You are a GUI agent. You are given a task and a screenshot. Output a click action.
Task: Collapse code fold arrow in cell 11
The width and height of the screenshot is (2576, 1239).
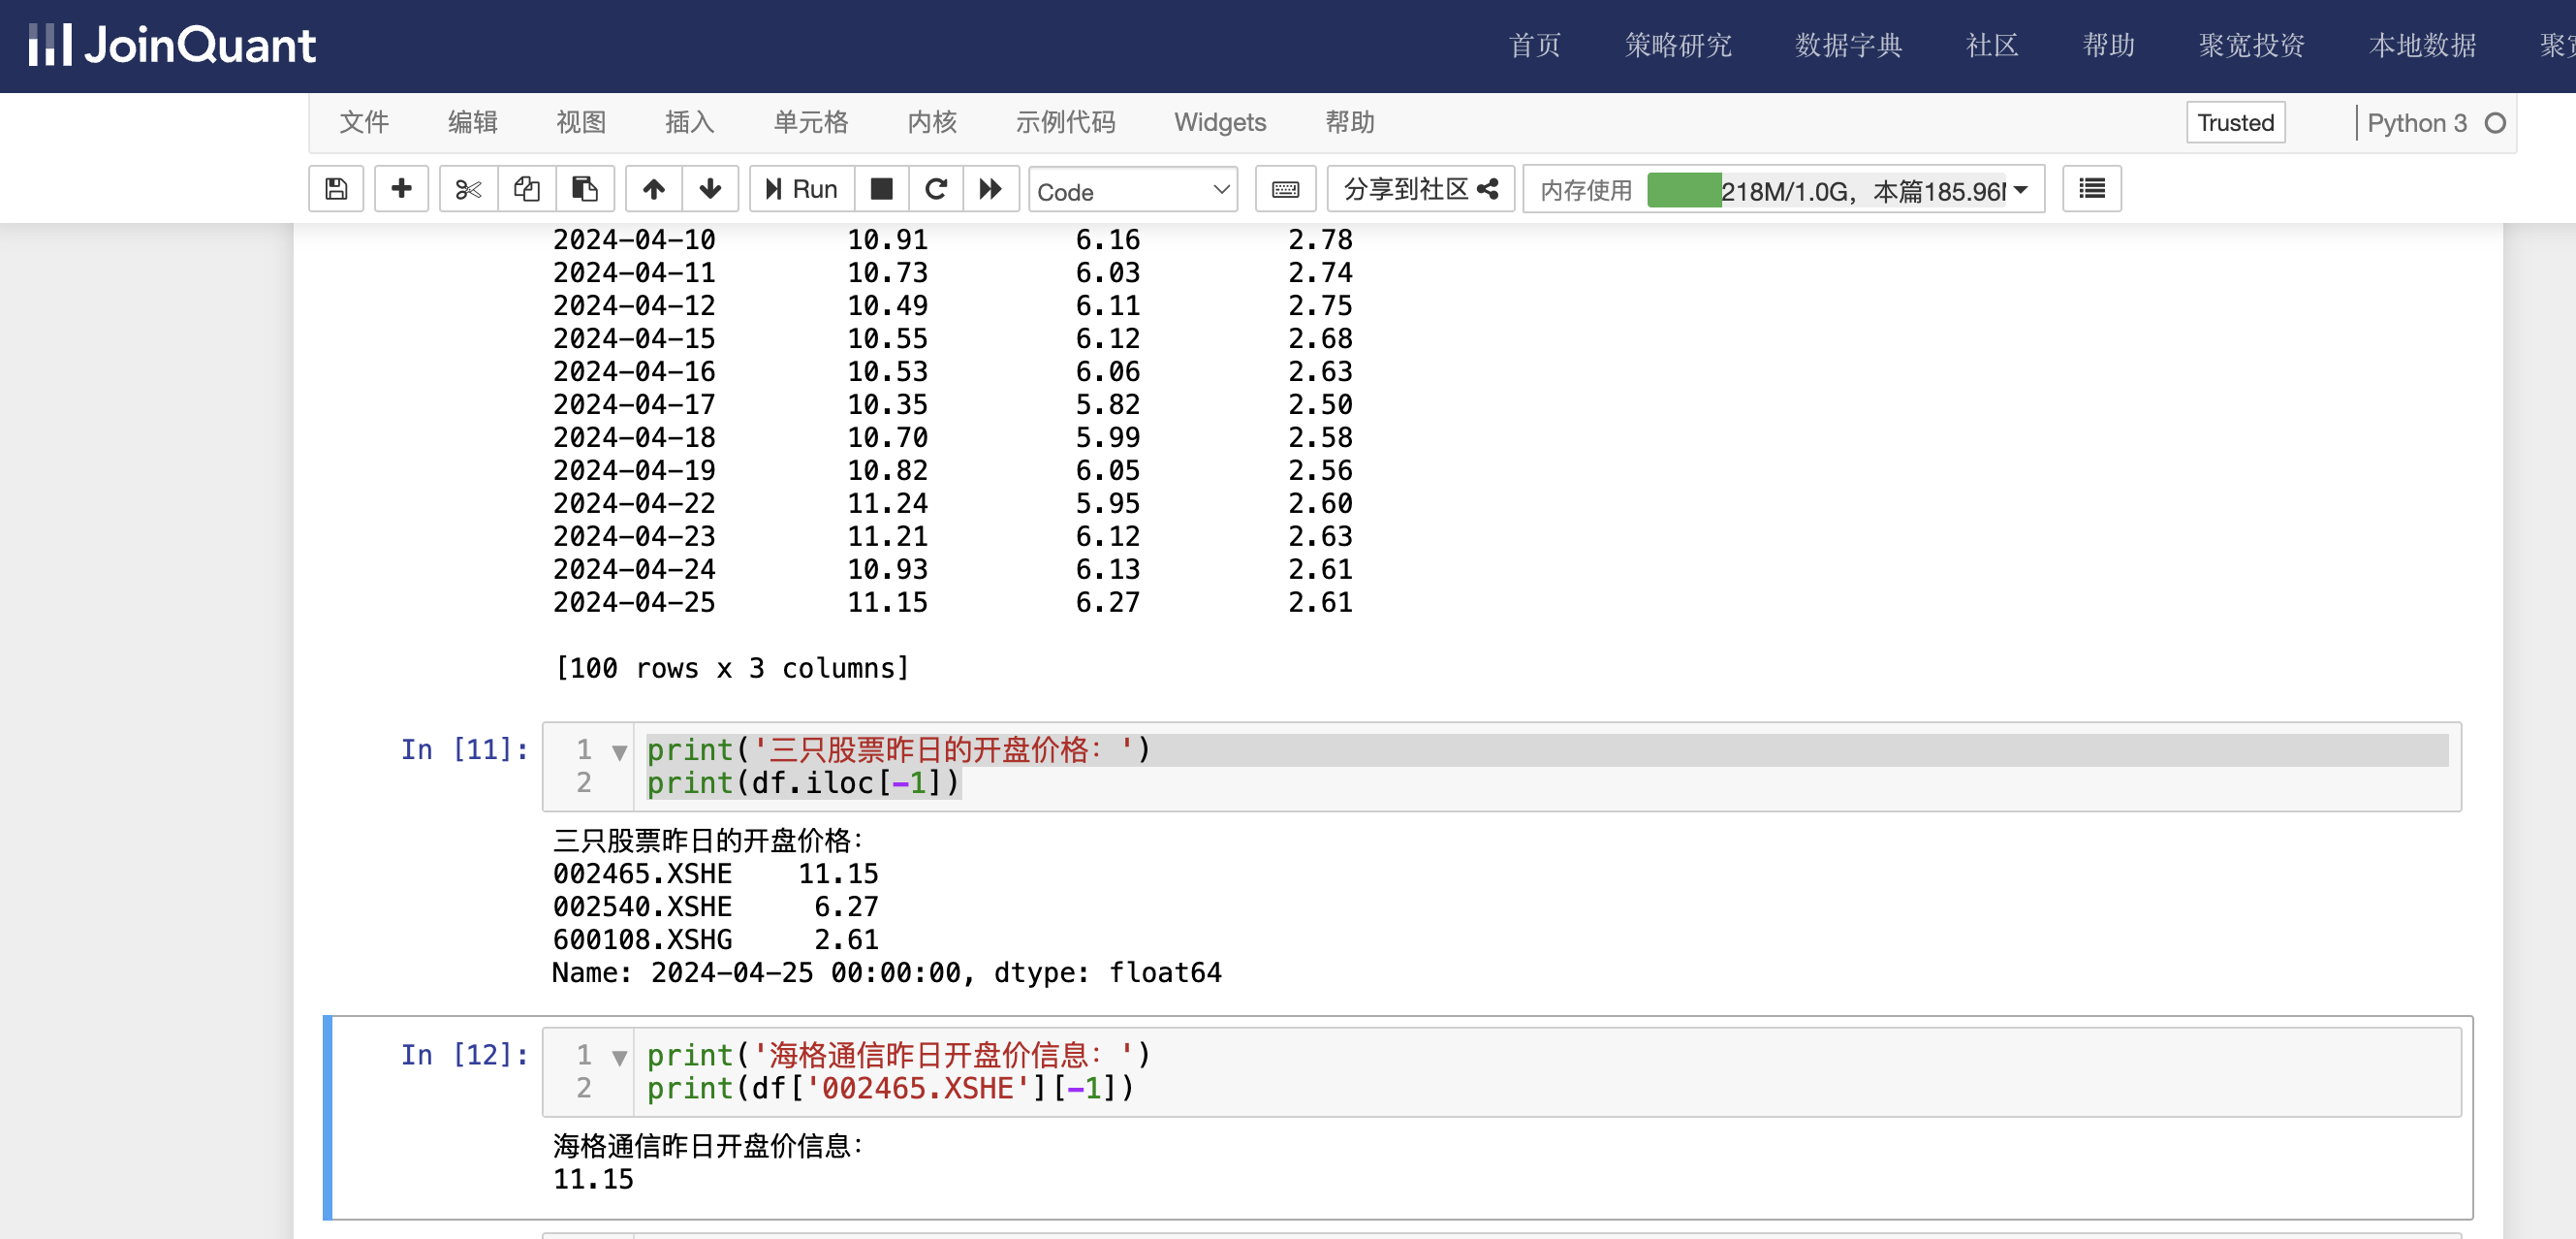pos(619,752)
